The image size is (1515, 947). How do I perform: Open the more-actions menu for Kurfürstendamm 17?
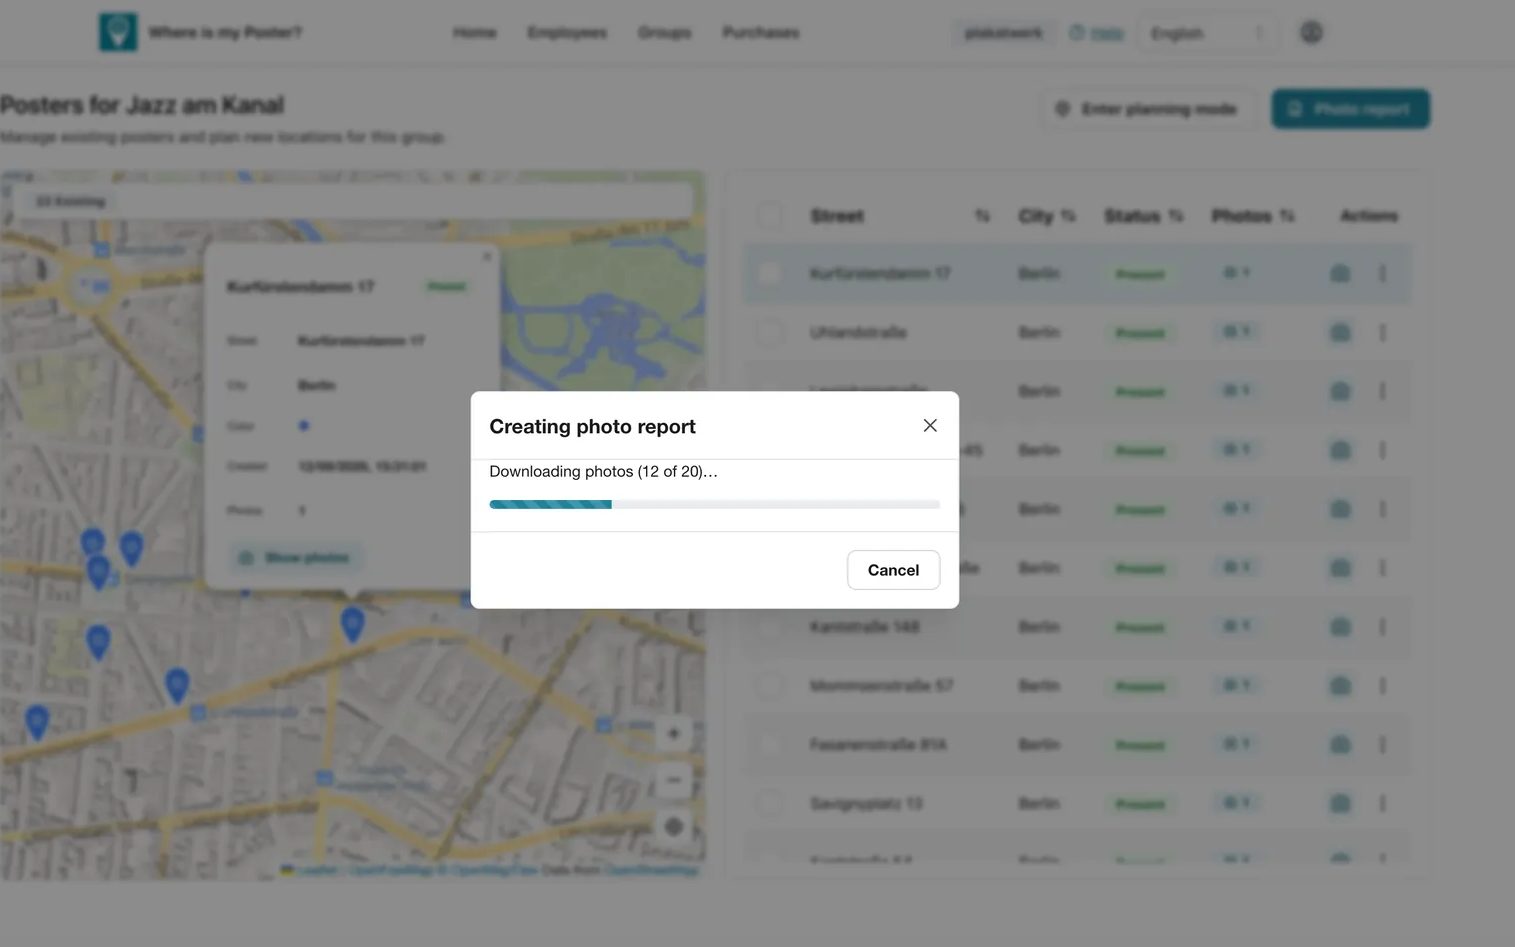click(1382, 273)
